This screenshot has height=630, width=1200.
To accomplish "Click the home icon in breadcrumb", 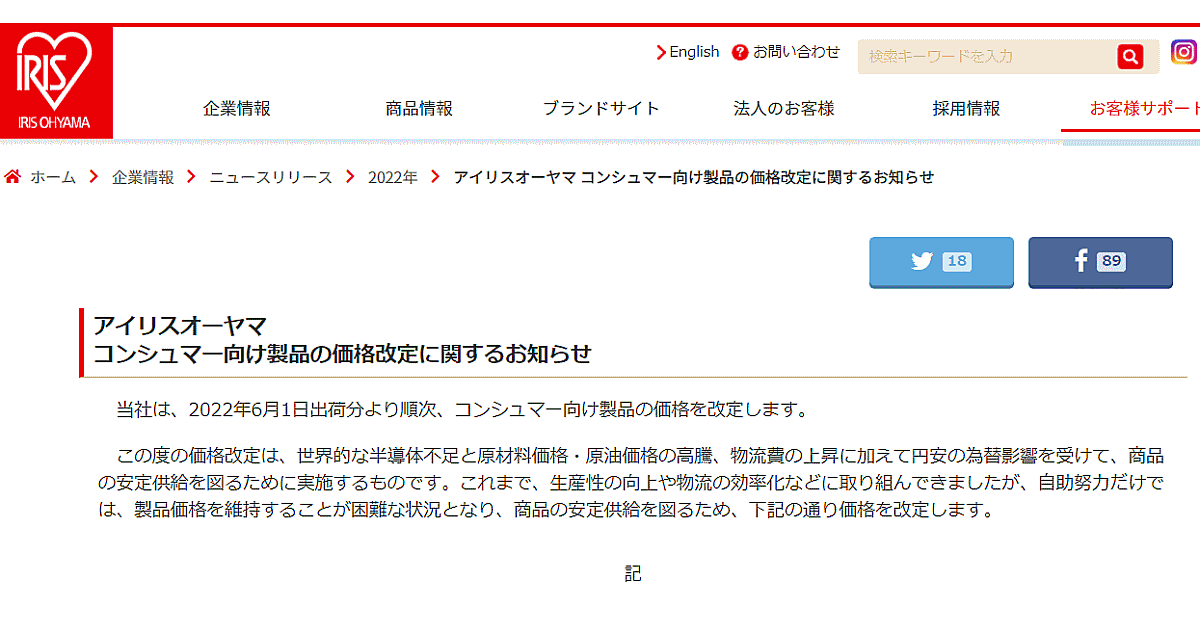I will (13, 177).
